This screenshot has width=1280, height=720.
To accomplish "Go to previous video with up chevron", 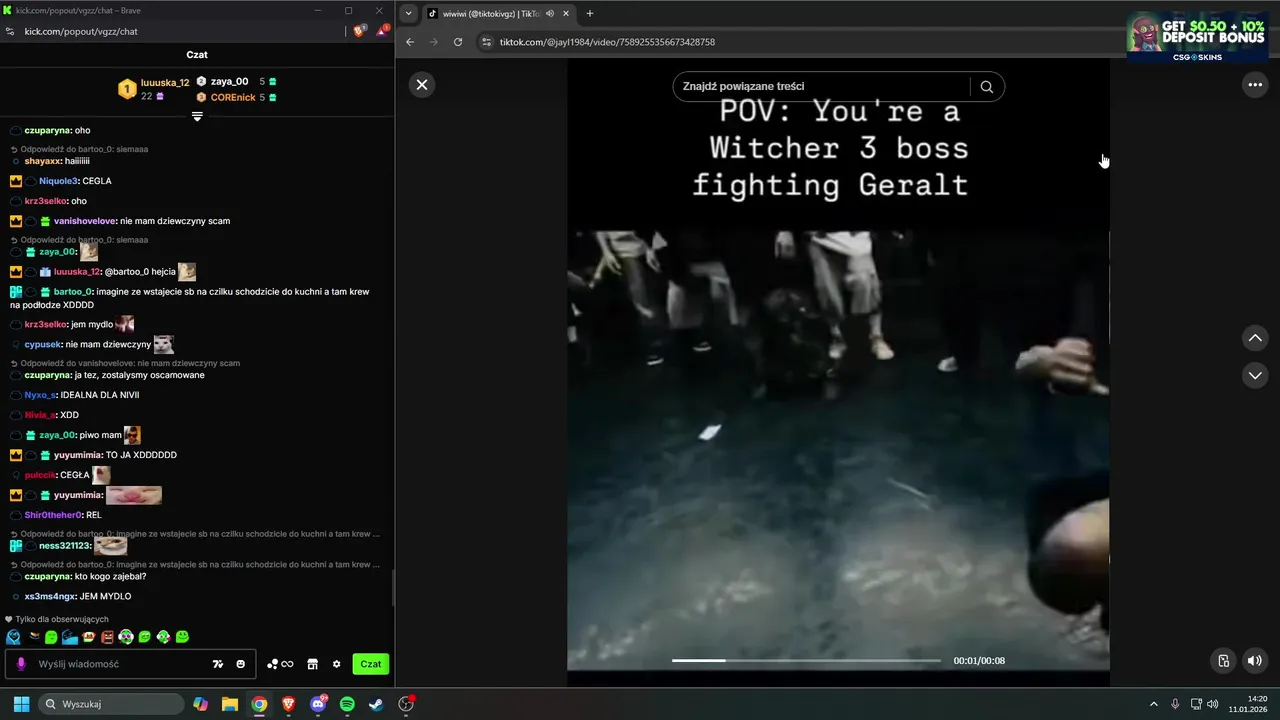I will point(1255,338).
